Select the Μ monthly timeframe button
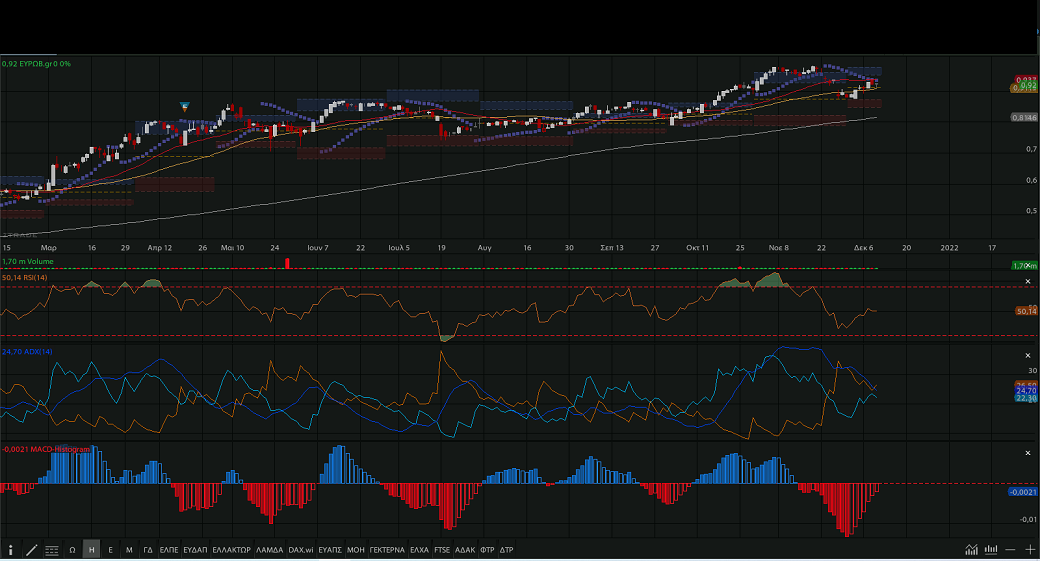Screen dimensions: 1041x561 [129, 550]
